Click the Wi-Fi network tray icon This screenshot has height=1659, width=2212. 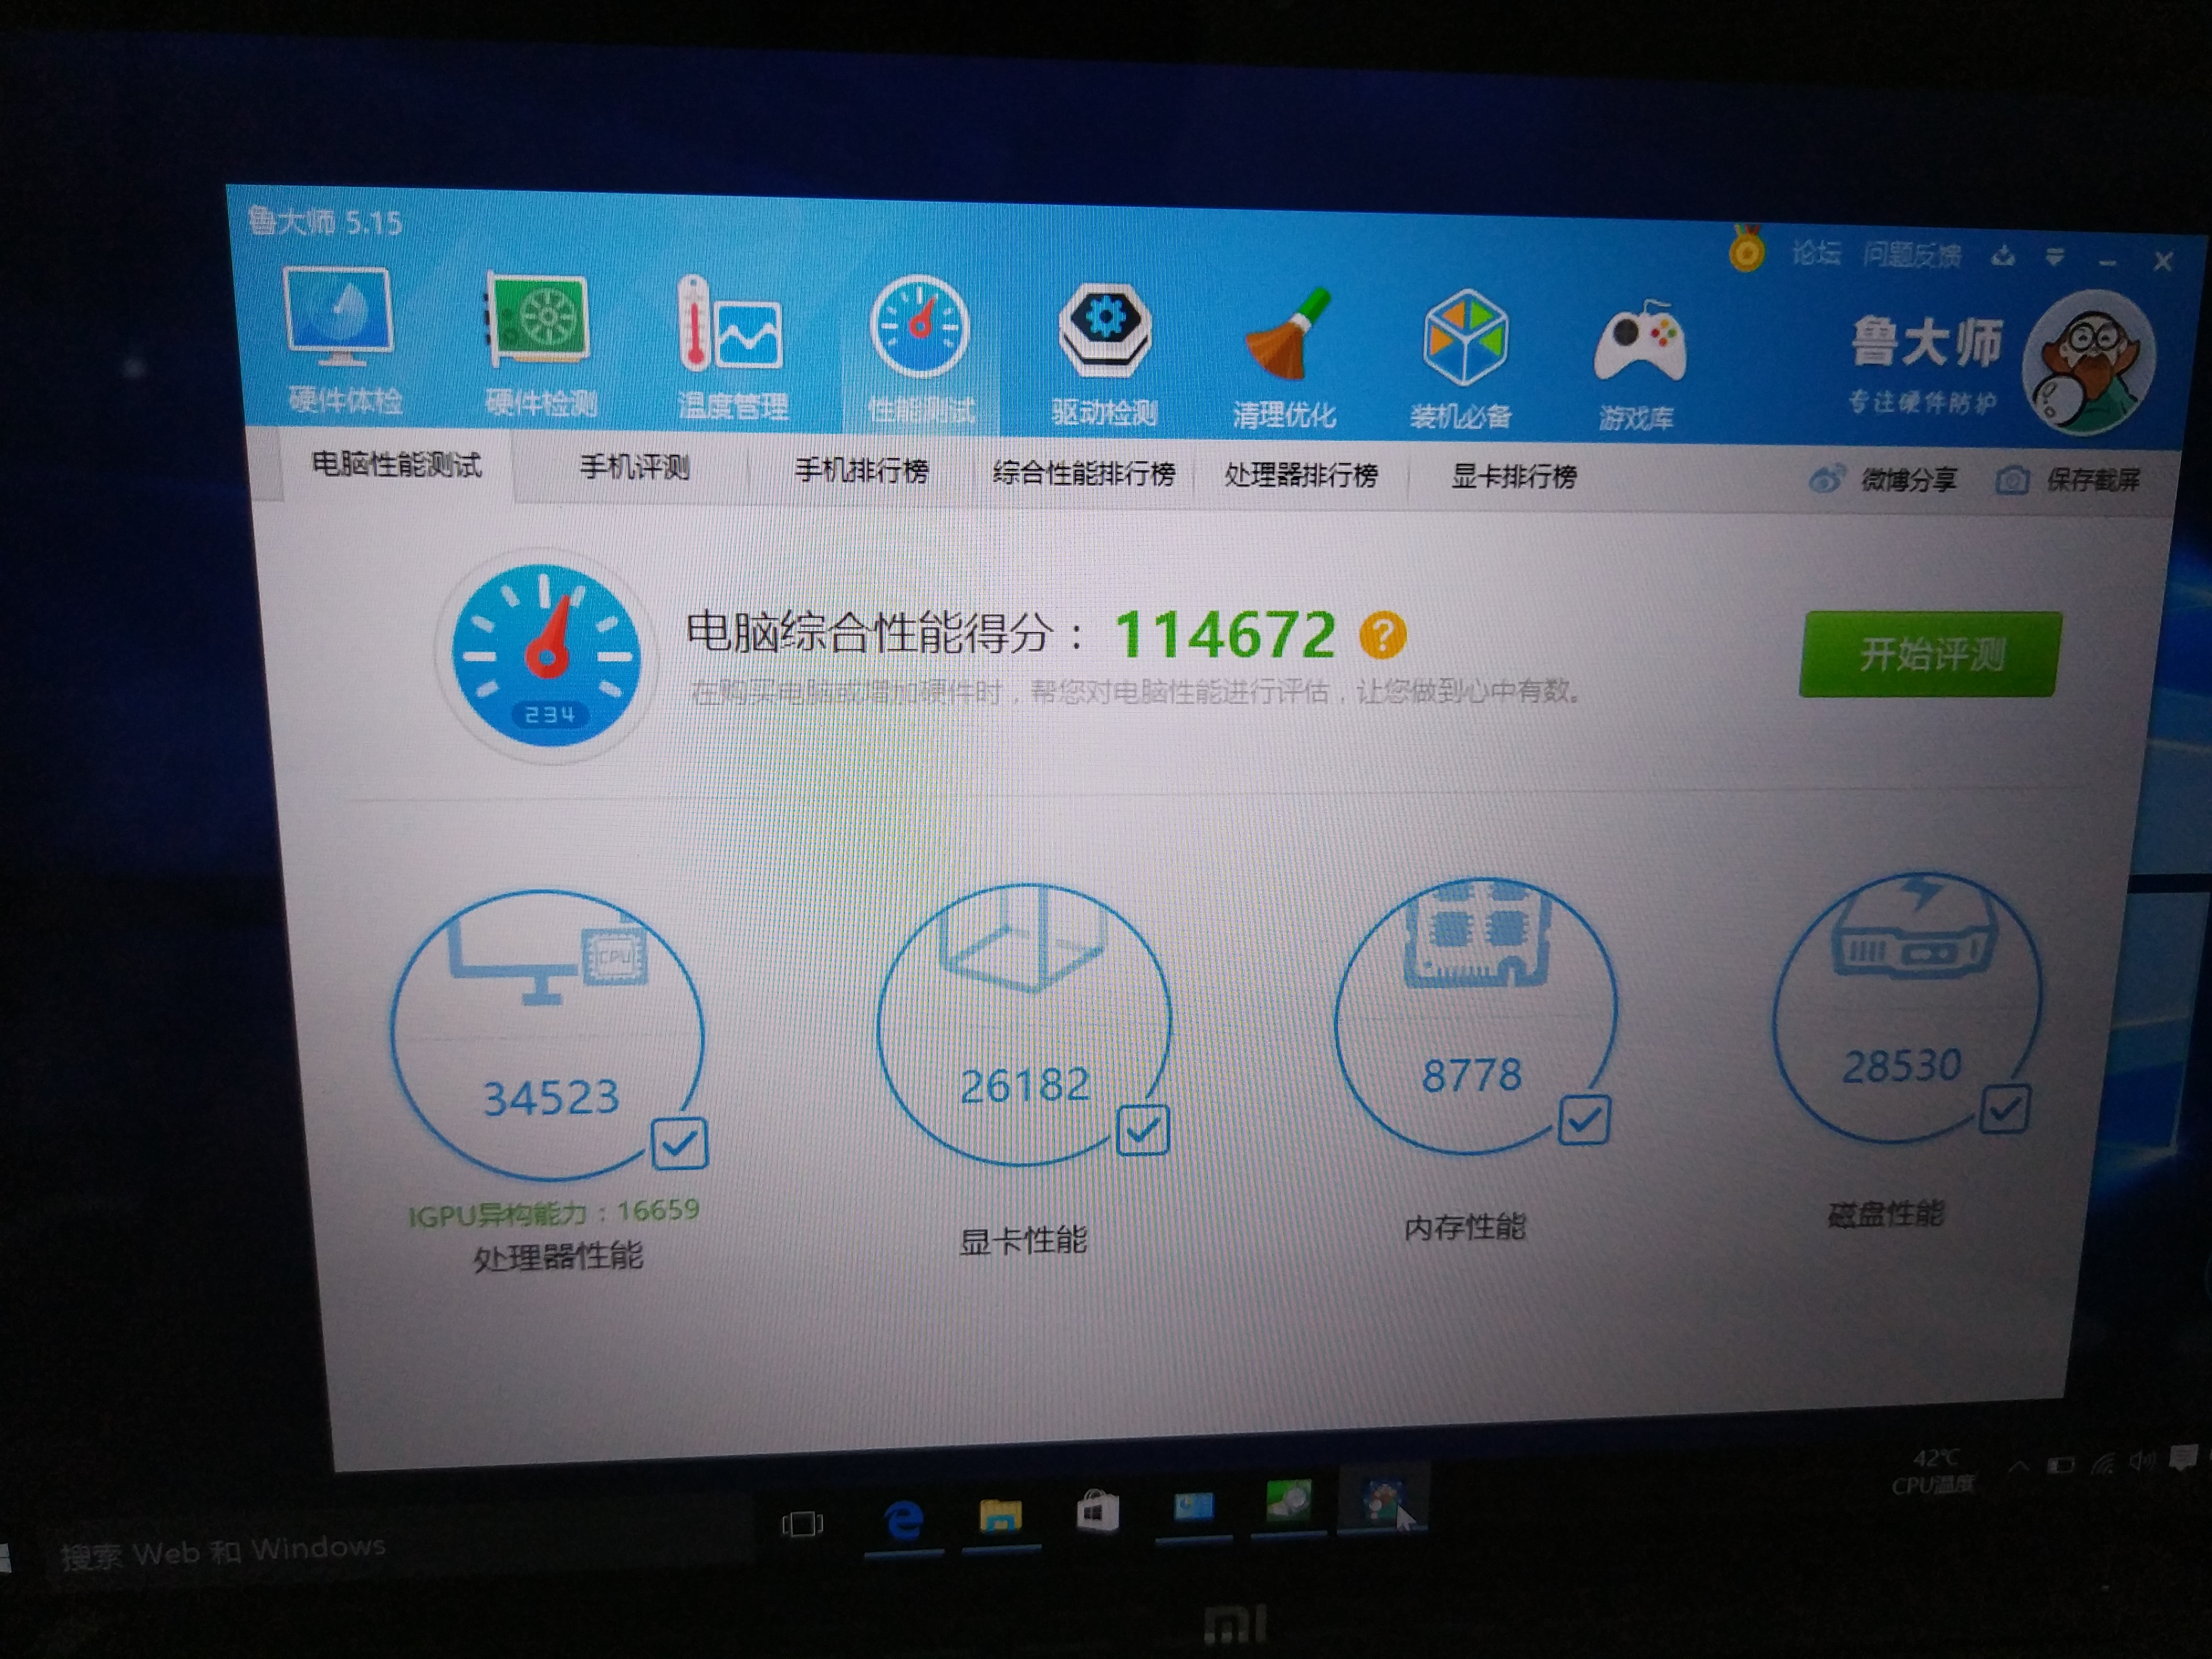coord(2103,1464)
